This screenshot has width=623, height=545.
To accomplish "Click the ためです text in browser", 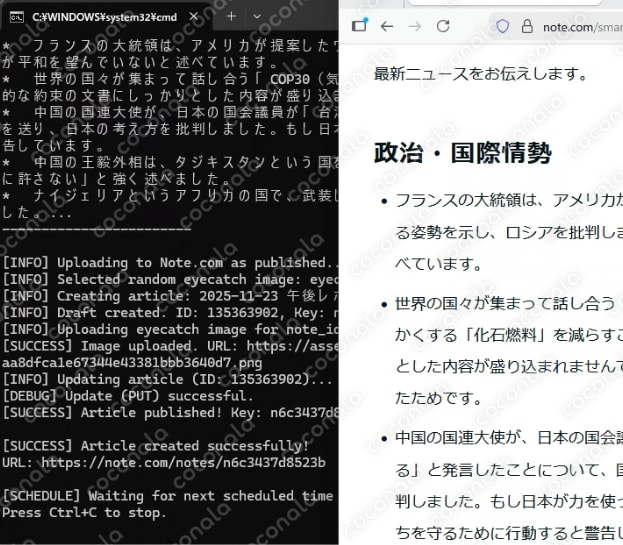I will point(437,398).
